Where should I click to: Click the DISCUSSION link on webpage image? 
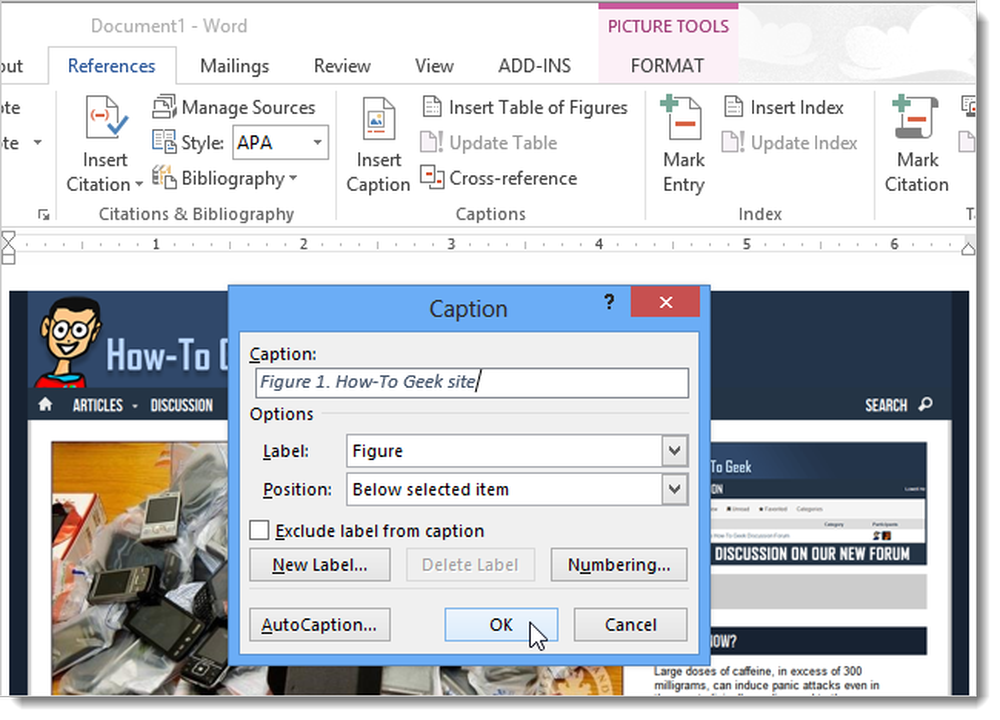click(182, 406)
